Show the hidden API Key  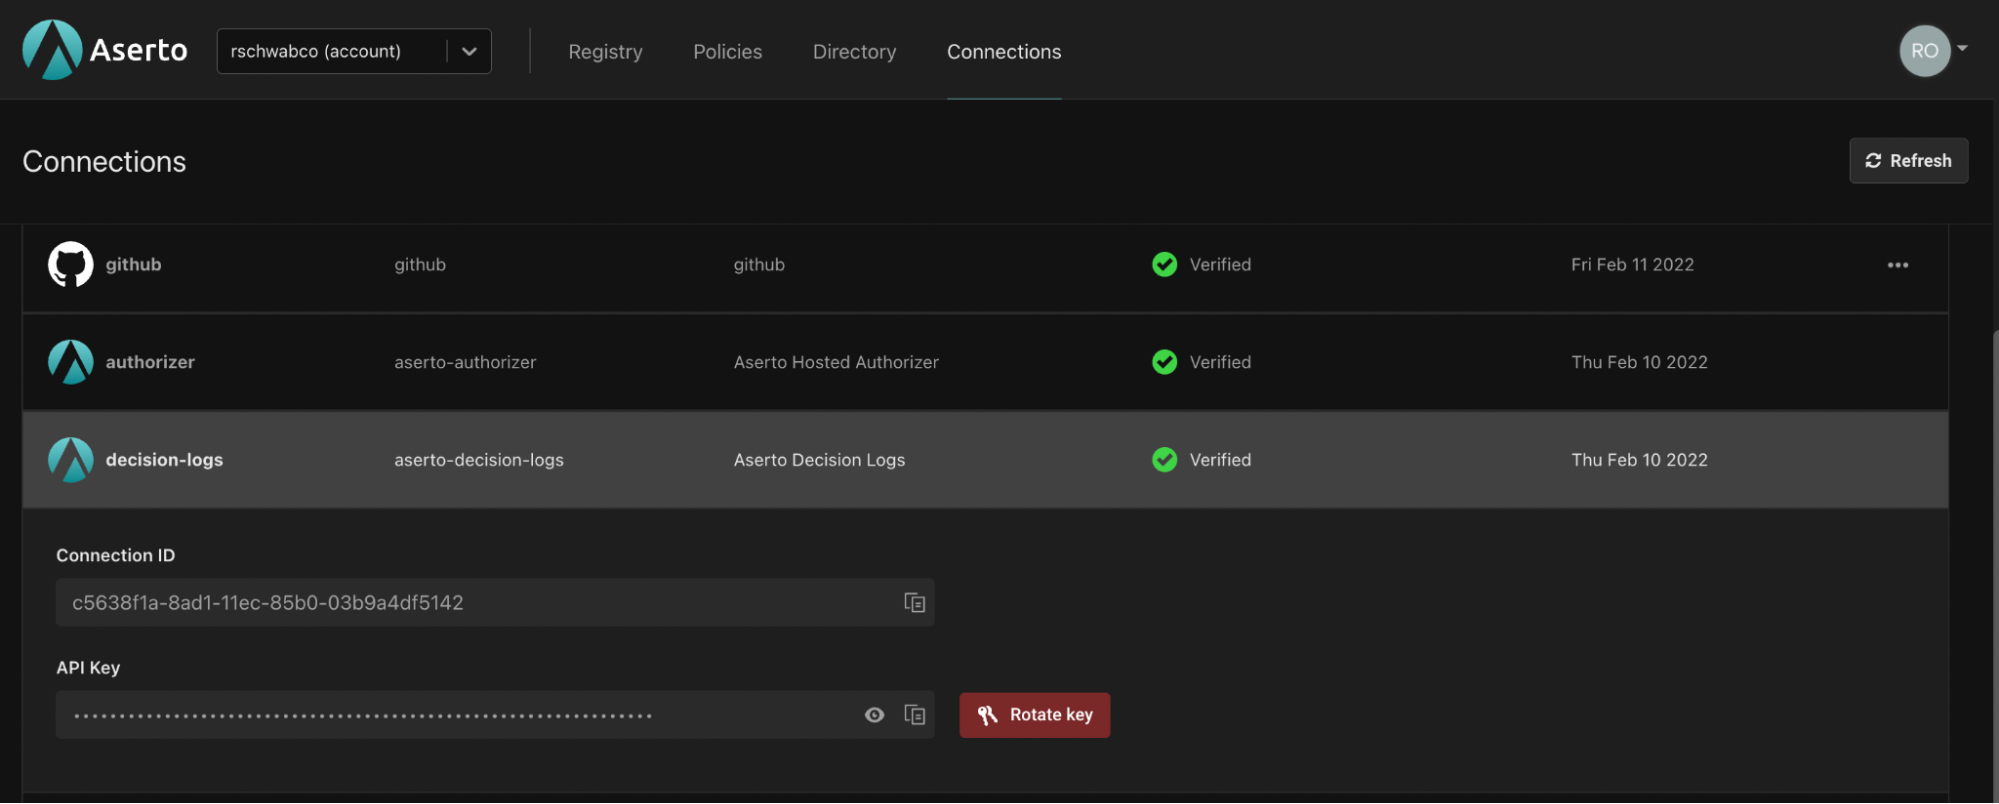874,715
